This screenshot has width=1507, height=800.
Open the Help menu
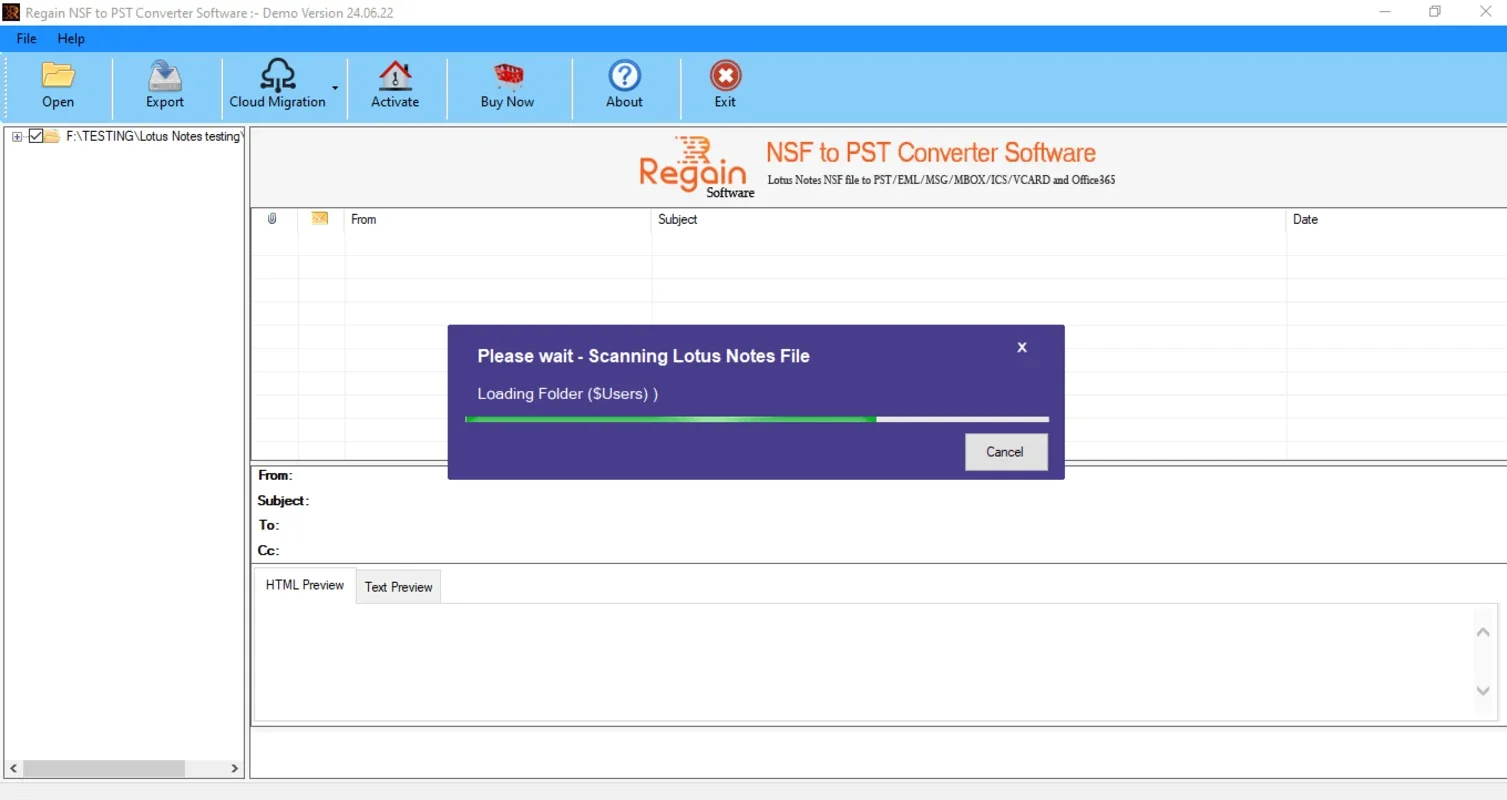pos(71,39)
